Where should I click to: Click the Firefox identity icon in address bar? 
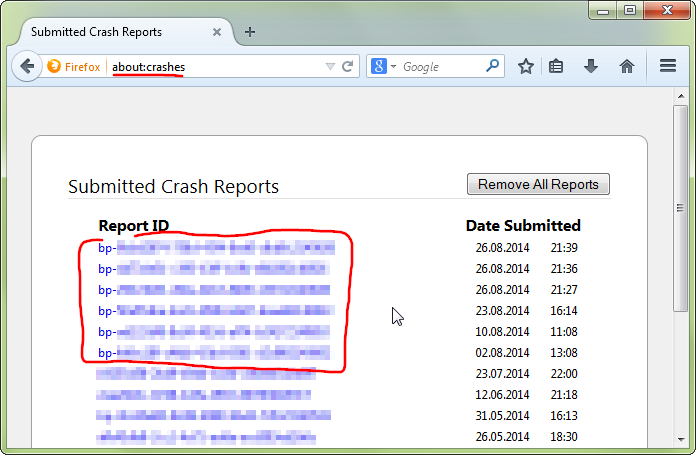tap(54, 67)
